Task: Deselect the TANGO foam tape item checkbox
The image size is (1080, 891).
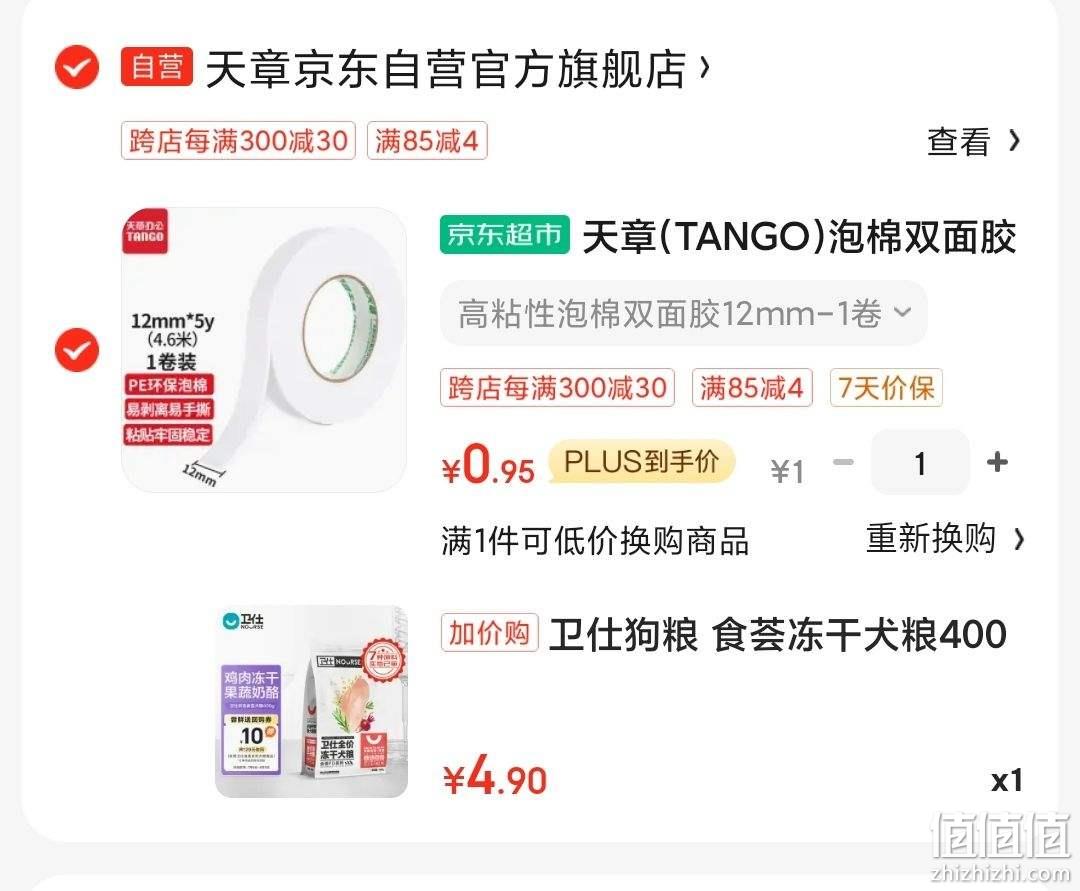Action: 76,350
